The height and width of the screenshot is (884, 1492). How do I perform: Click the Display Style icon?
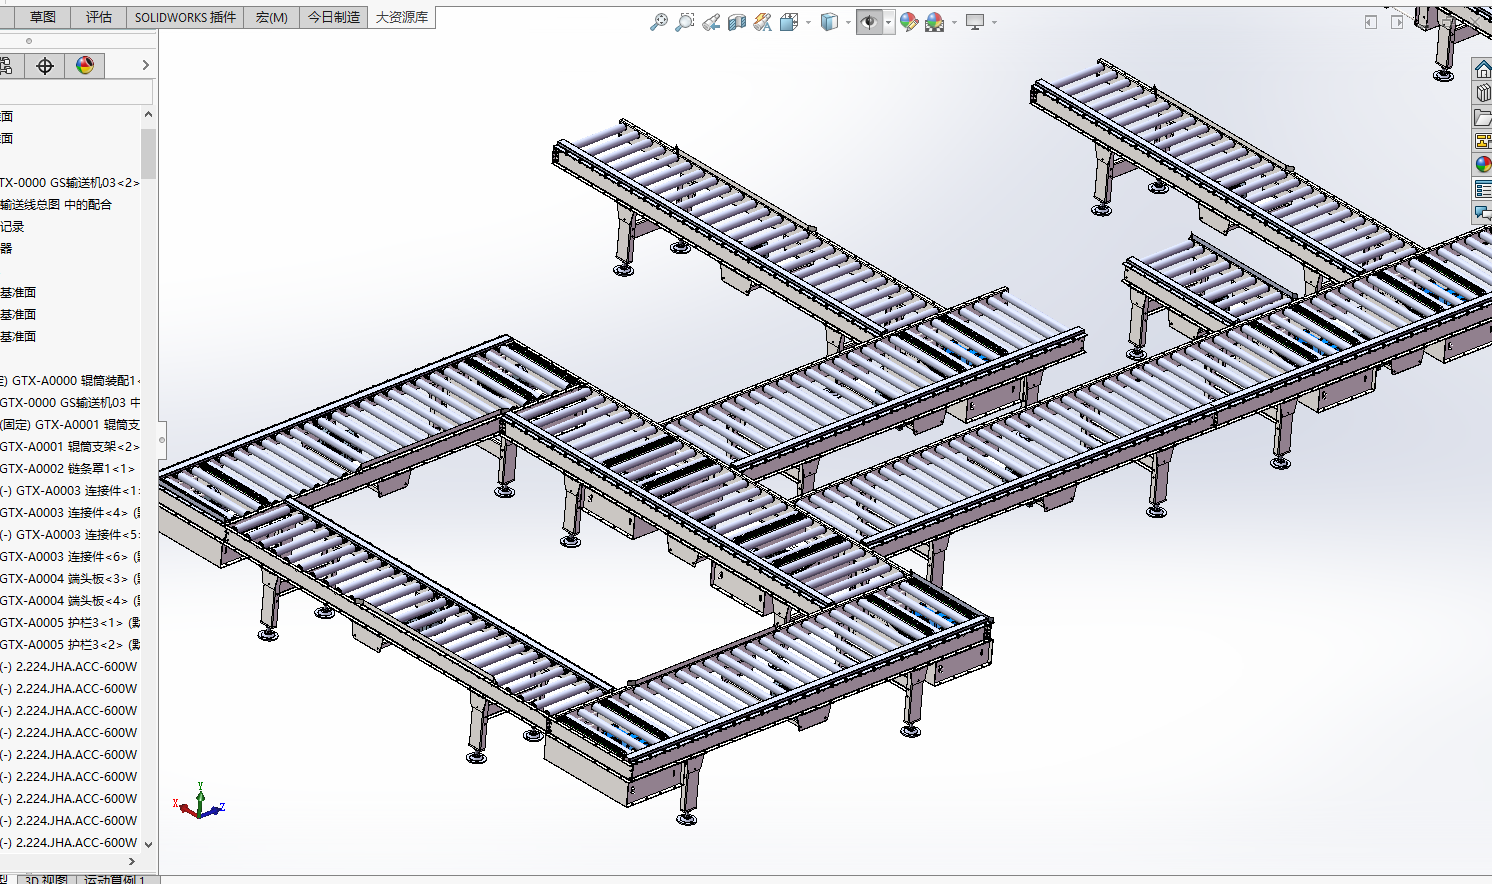829,22
